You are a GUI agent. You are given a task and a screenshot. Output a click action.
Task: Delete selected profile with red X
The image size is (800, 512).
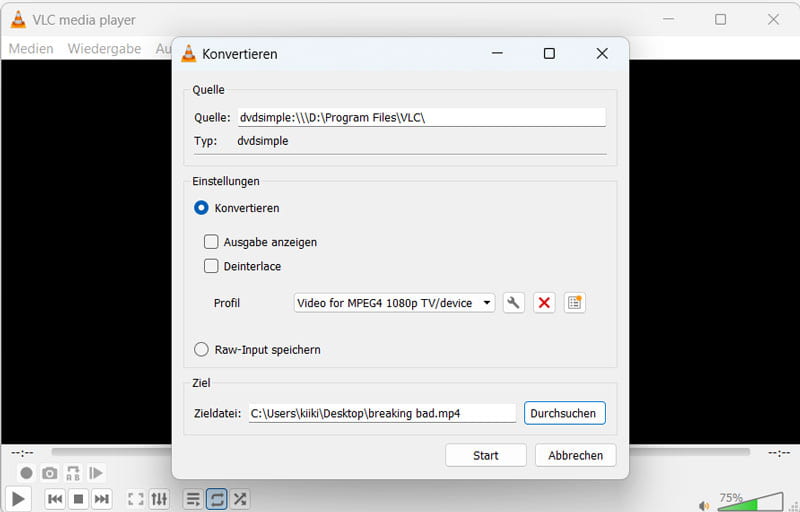click(544, 303)
